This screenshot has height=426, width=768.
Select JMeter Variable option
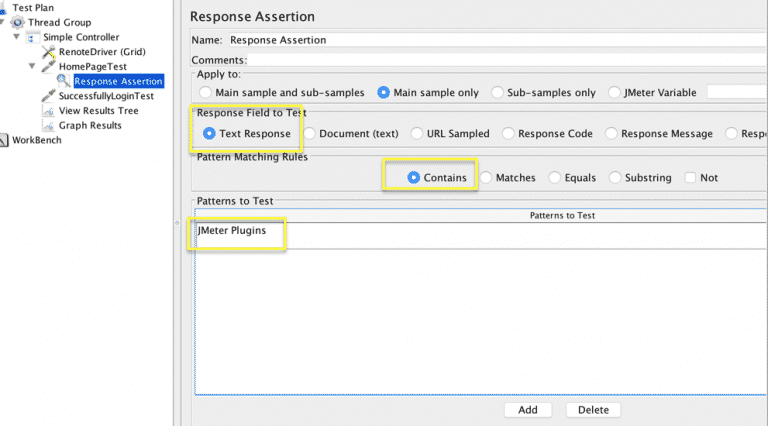(x=652, y=93)
